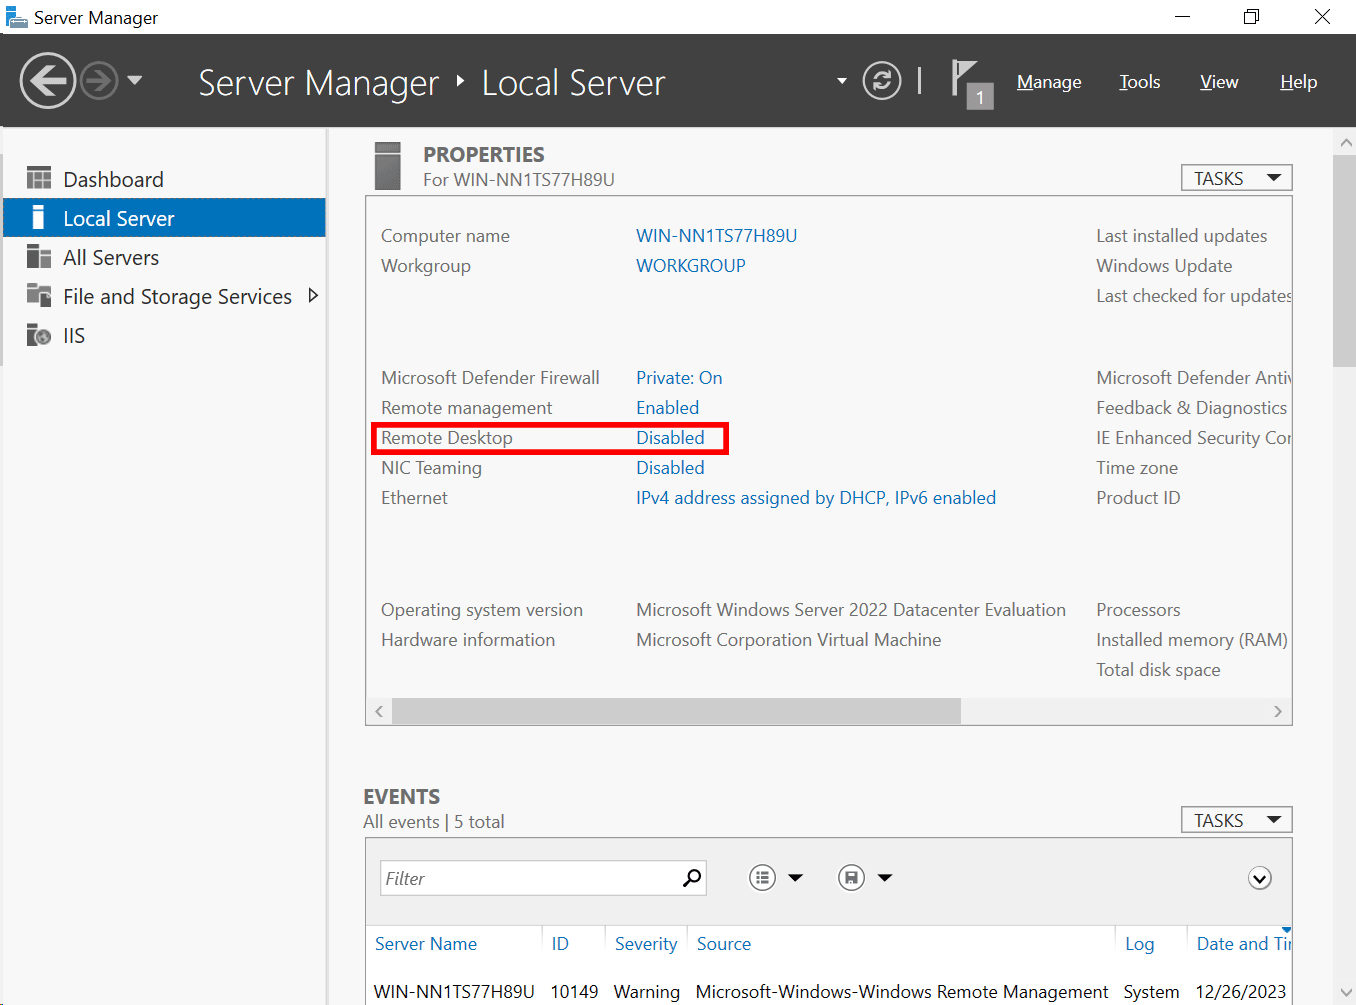Screen dimensions: 1356x1005
Task: Click the Forward navigation arrow
Action: pos(99,80)
